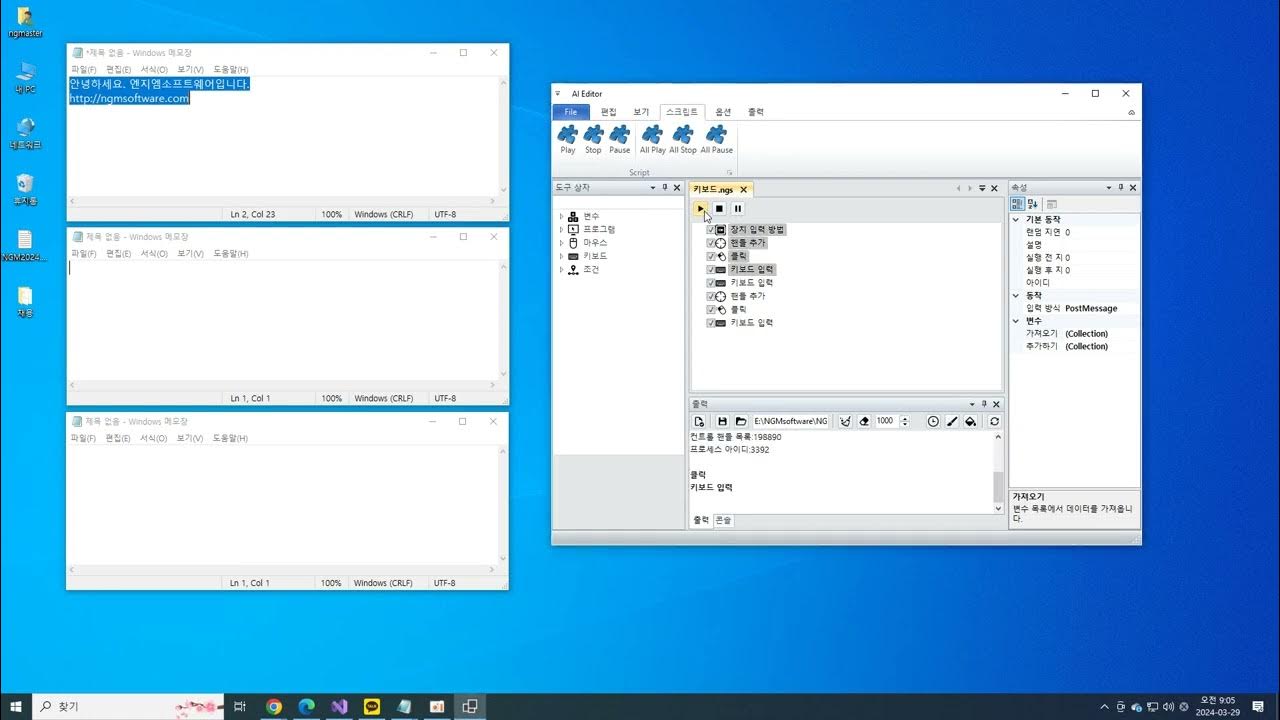Screen dimensions: 1280x720
Task: Open Google Chrome from the taskbar
Action: [274, 706]
